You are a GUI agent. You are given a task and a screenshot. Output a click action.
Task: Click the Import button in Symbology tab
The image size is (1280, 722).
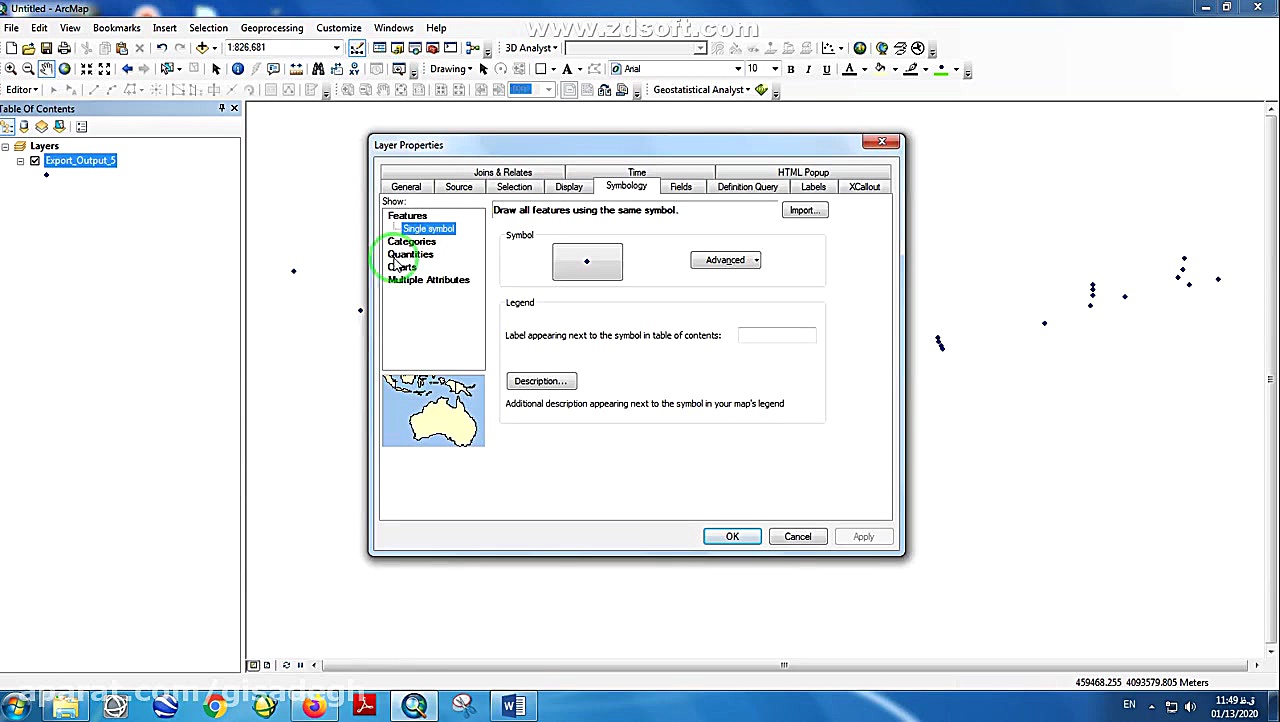(x=805, y=210)
